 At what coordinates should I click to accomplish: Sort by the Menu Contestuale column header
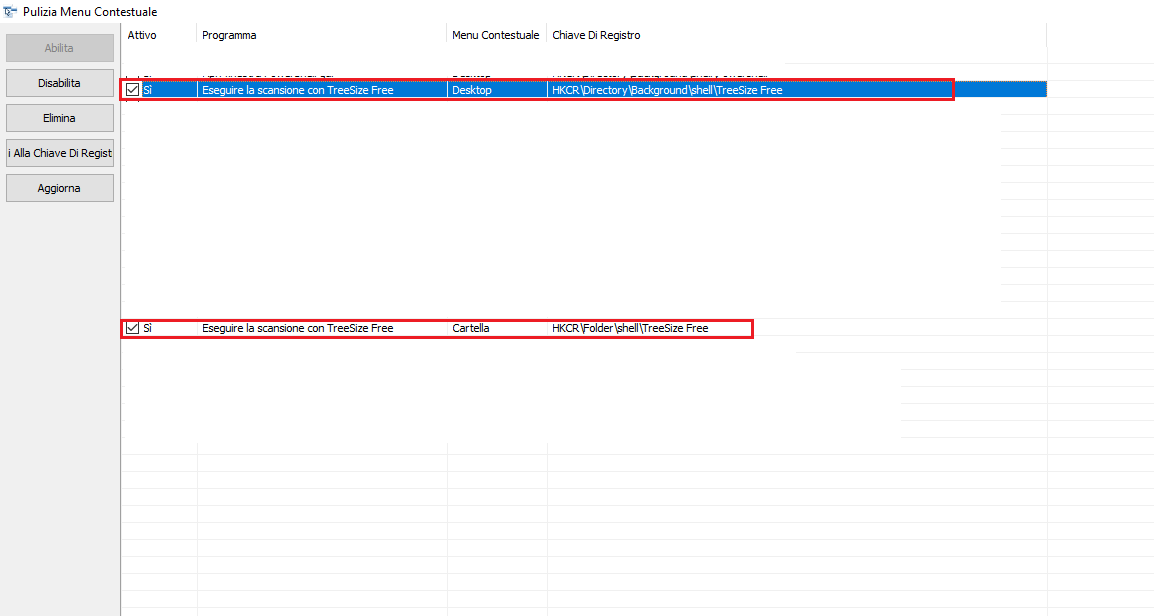coord(497,35)
